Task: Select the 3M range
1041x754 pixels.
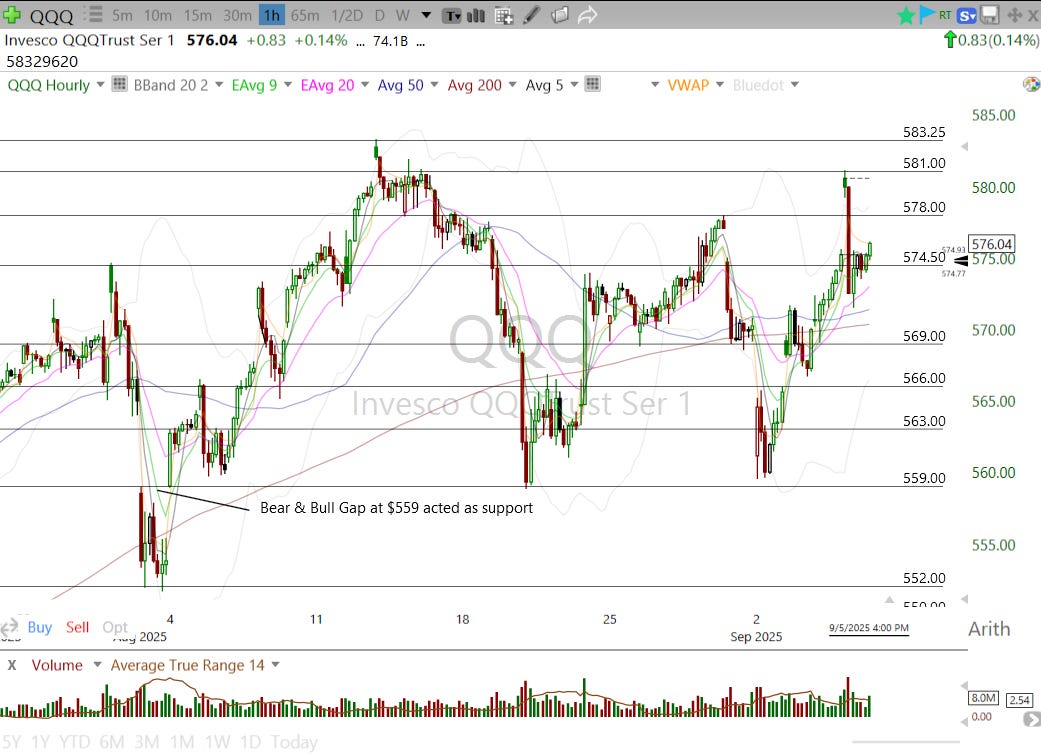Action: click(147, 741)
